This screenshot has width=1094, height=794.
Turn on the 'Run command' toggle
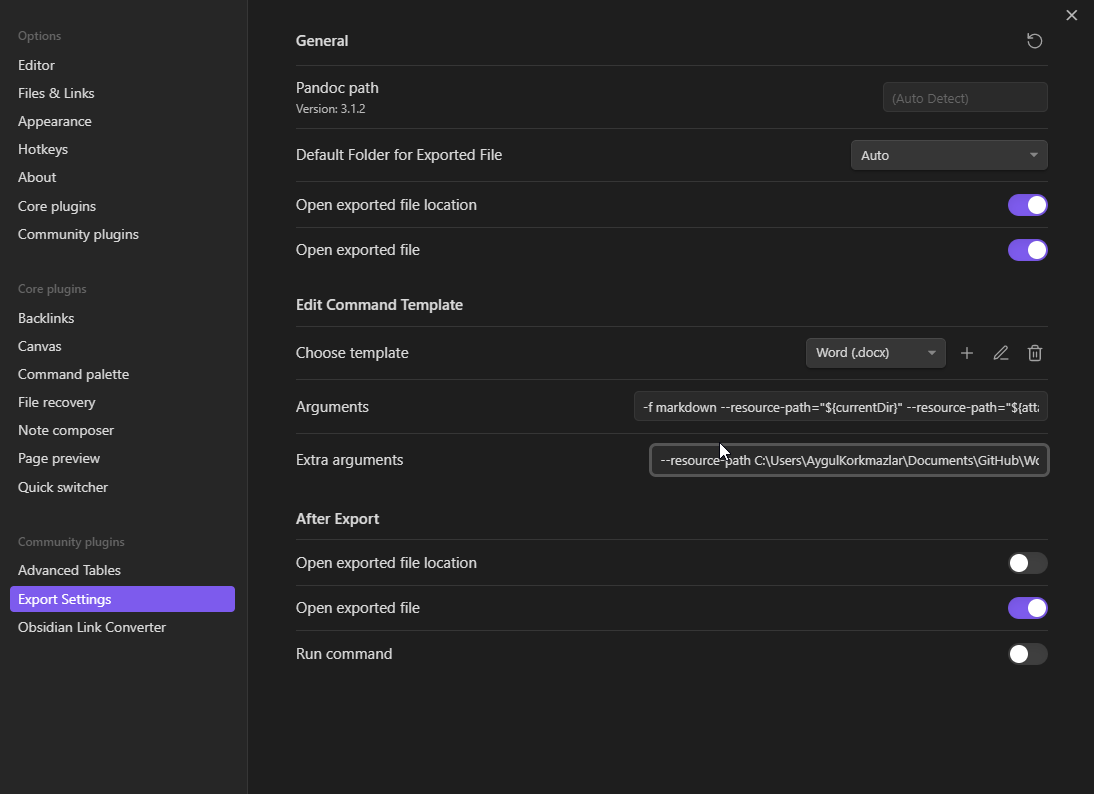(x=1027, y=653)
